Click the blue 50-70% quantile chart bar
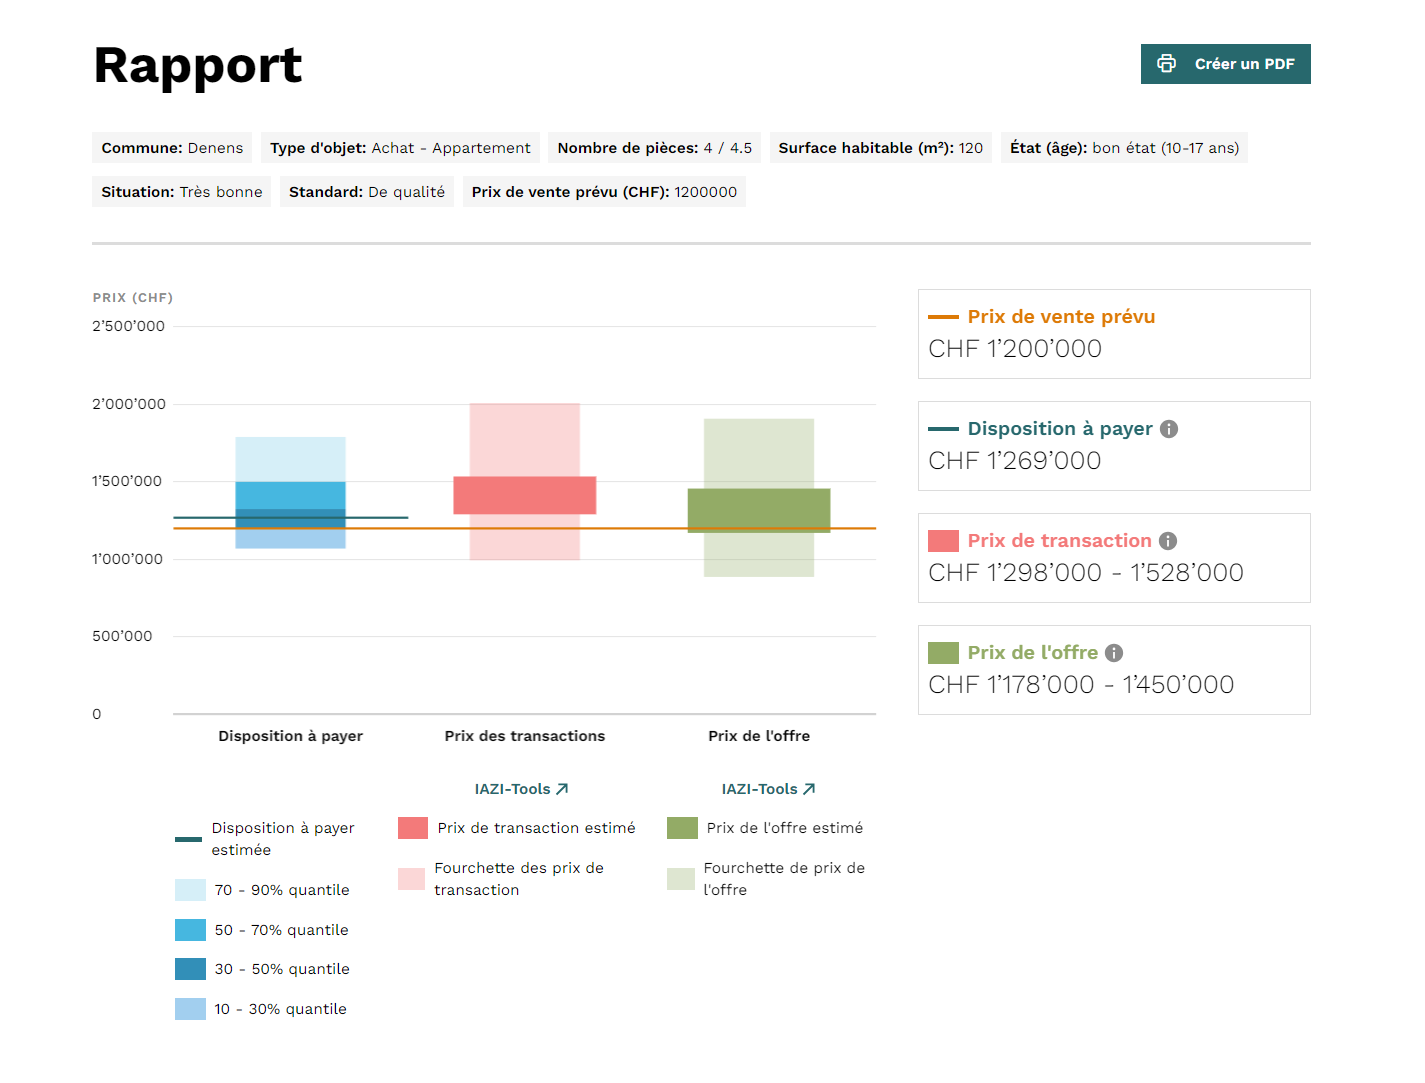The image size is (1425, 1083). [x=291, y=495]
